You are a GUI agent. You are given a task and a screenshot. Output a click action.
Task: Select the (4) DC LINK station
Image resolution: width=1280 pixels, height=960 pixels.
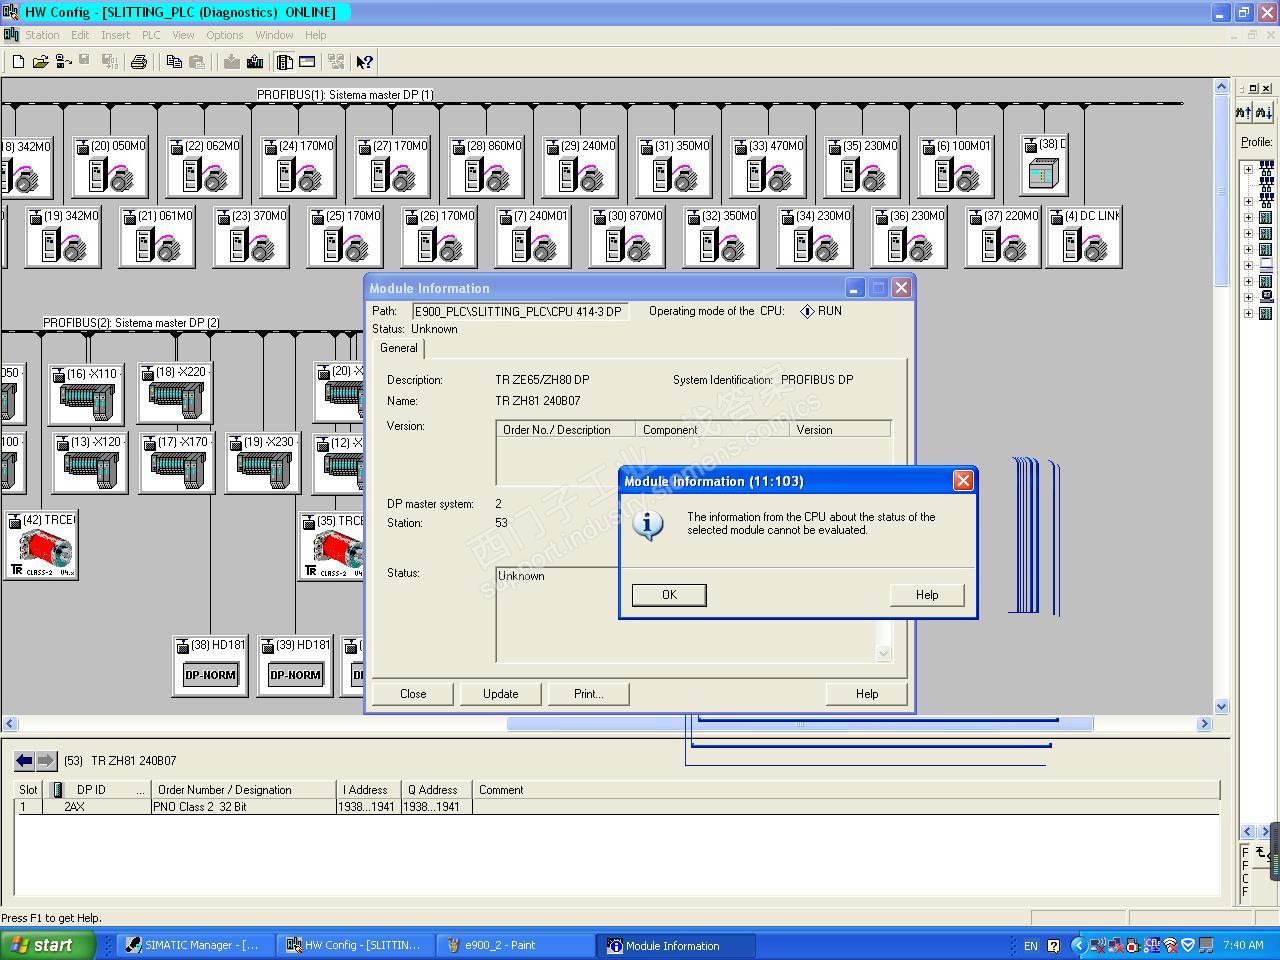point(1084,236)
